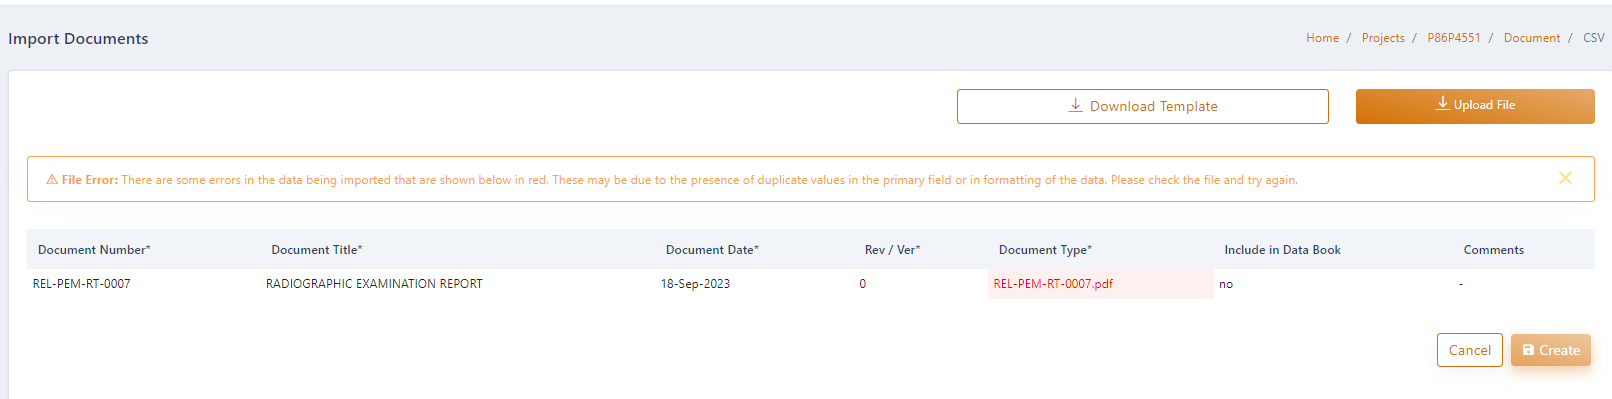The image size is (1612, 399).
Task: Click the warning triangle icon in error banner
Action: pos(52,180)
